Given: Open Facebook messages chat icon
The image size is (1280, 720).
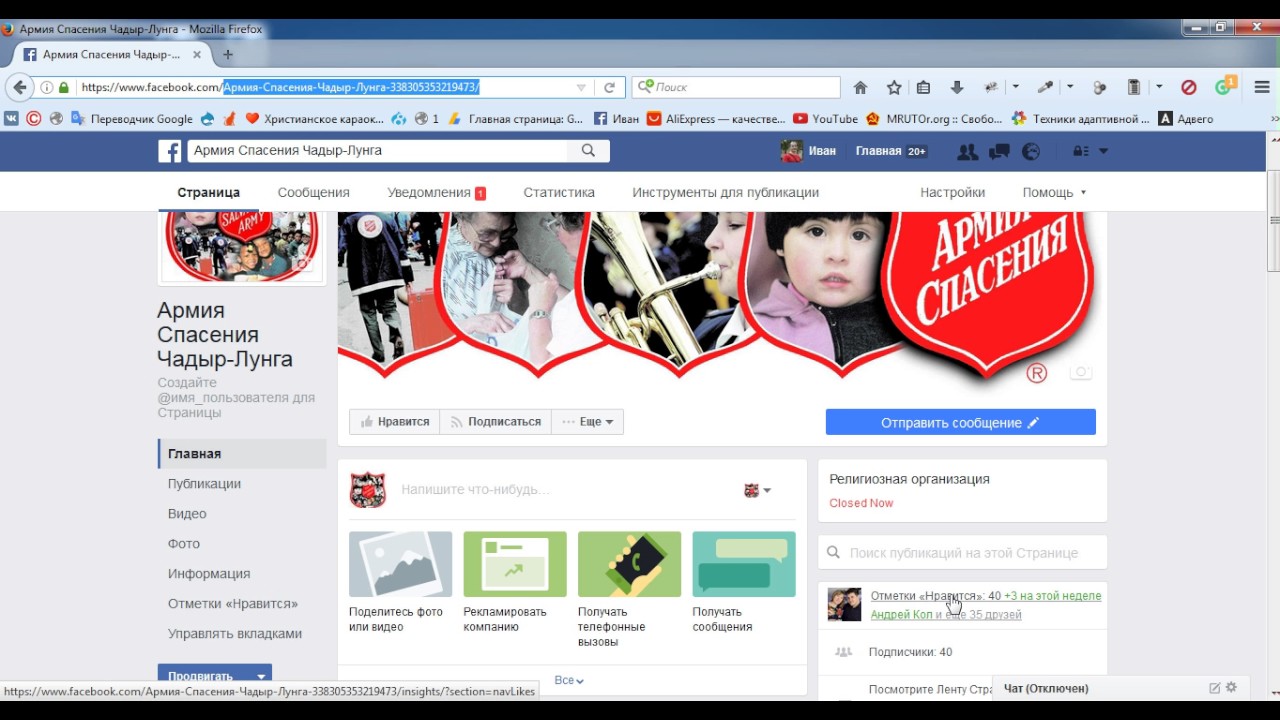Looking at the screenshot, I should pyautogui.click(x=998, y=152).
